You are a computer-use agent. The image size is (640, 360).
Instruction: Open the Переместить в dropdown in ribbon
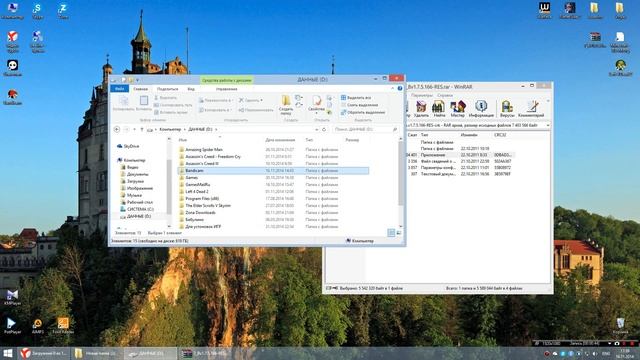coord(216,100)
